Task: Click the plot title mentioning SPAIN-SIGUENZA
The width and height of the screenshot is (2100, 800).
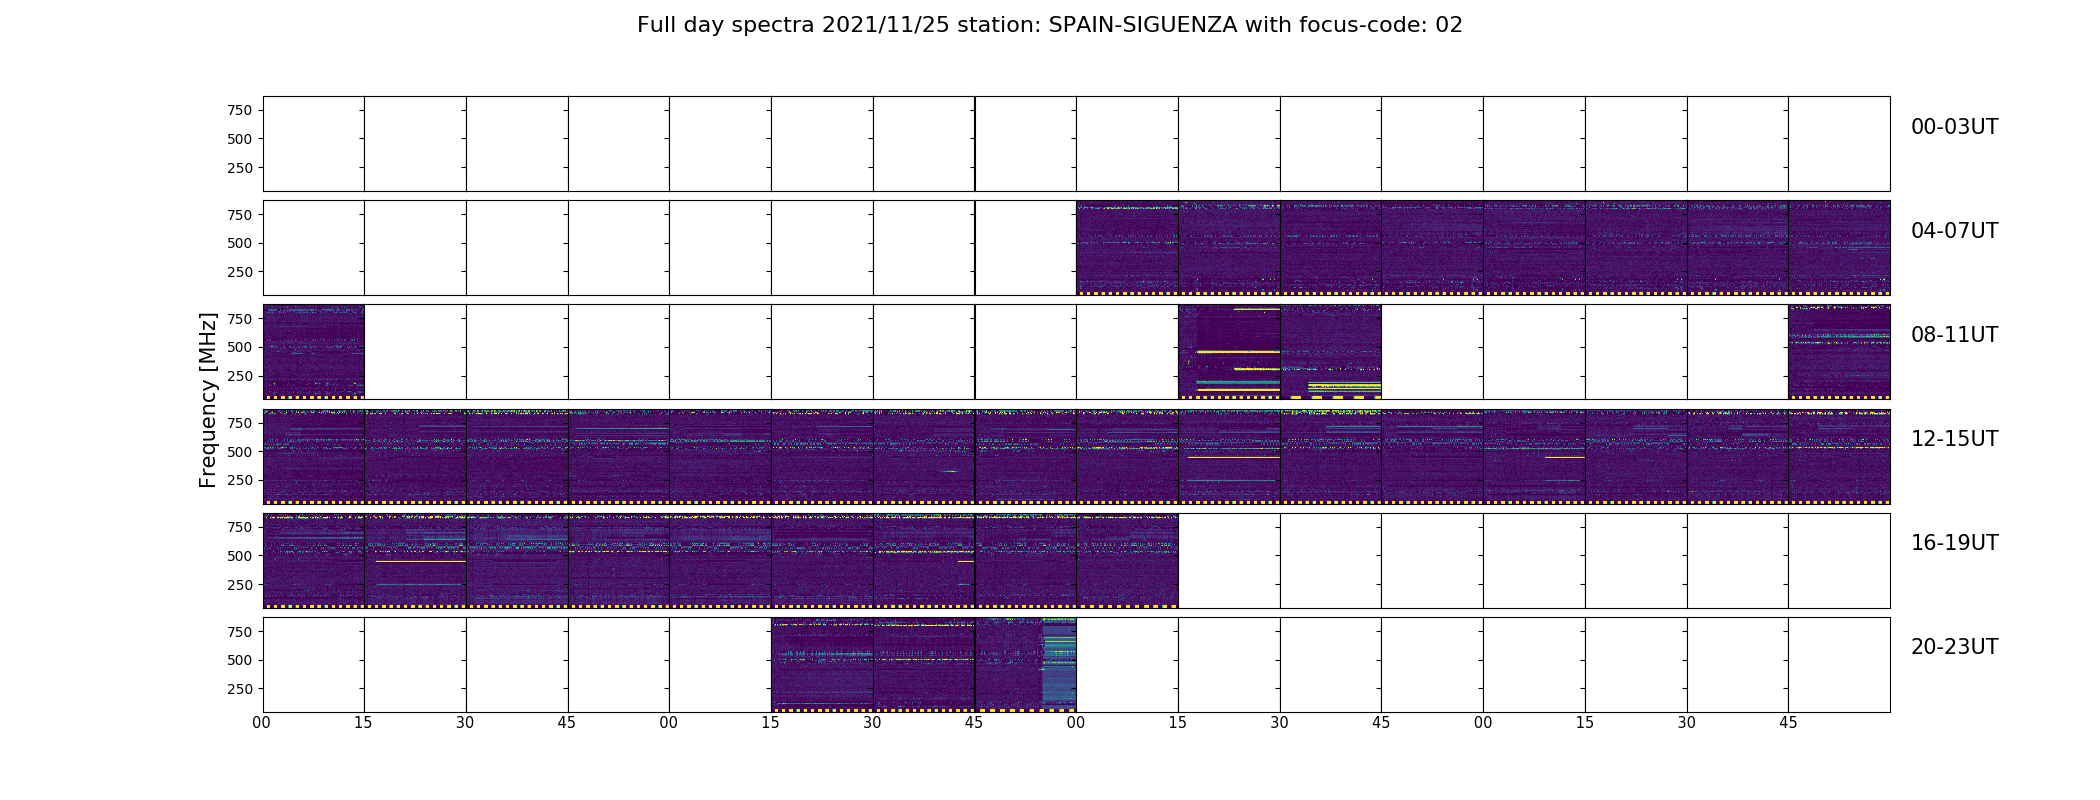Action: click(1050, 25)
